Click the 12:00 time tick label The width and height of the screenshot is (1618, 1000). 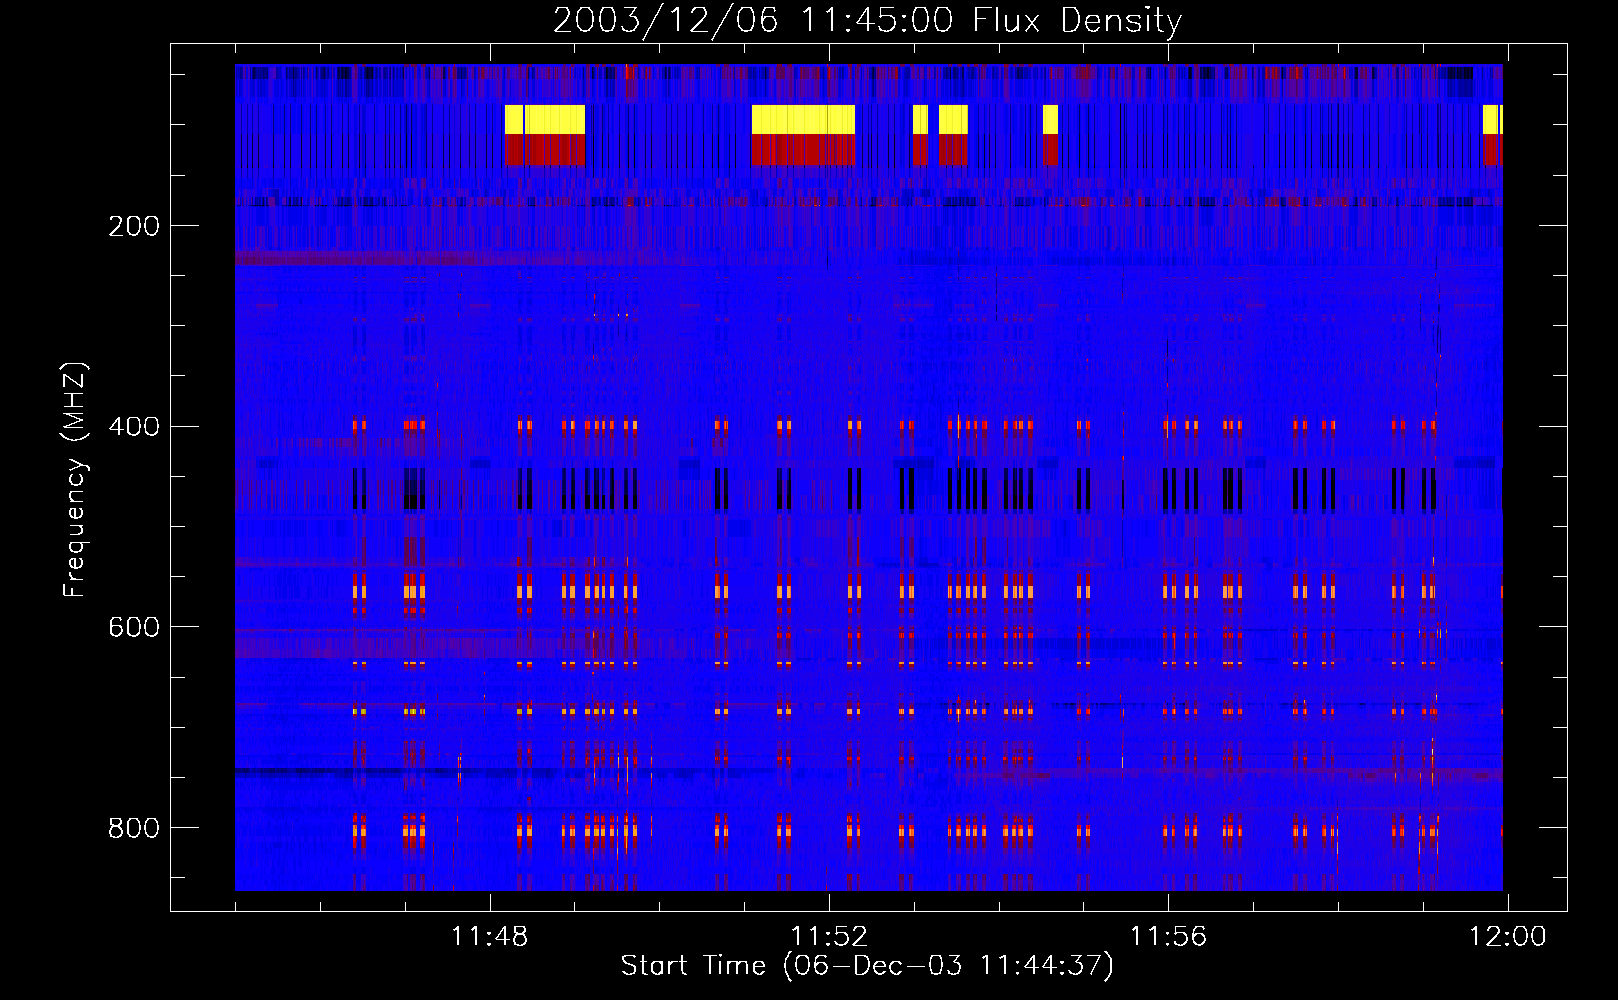(x=1507, y=937)
